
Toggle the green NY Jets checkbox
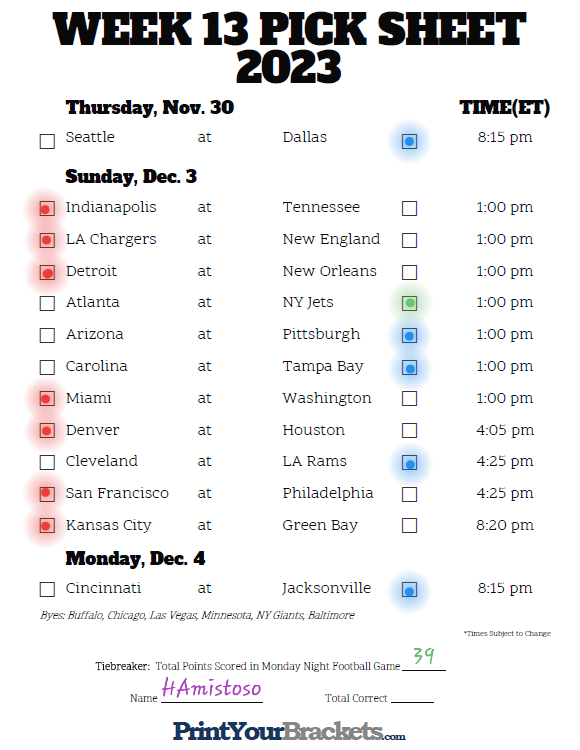409,303
